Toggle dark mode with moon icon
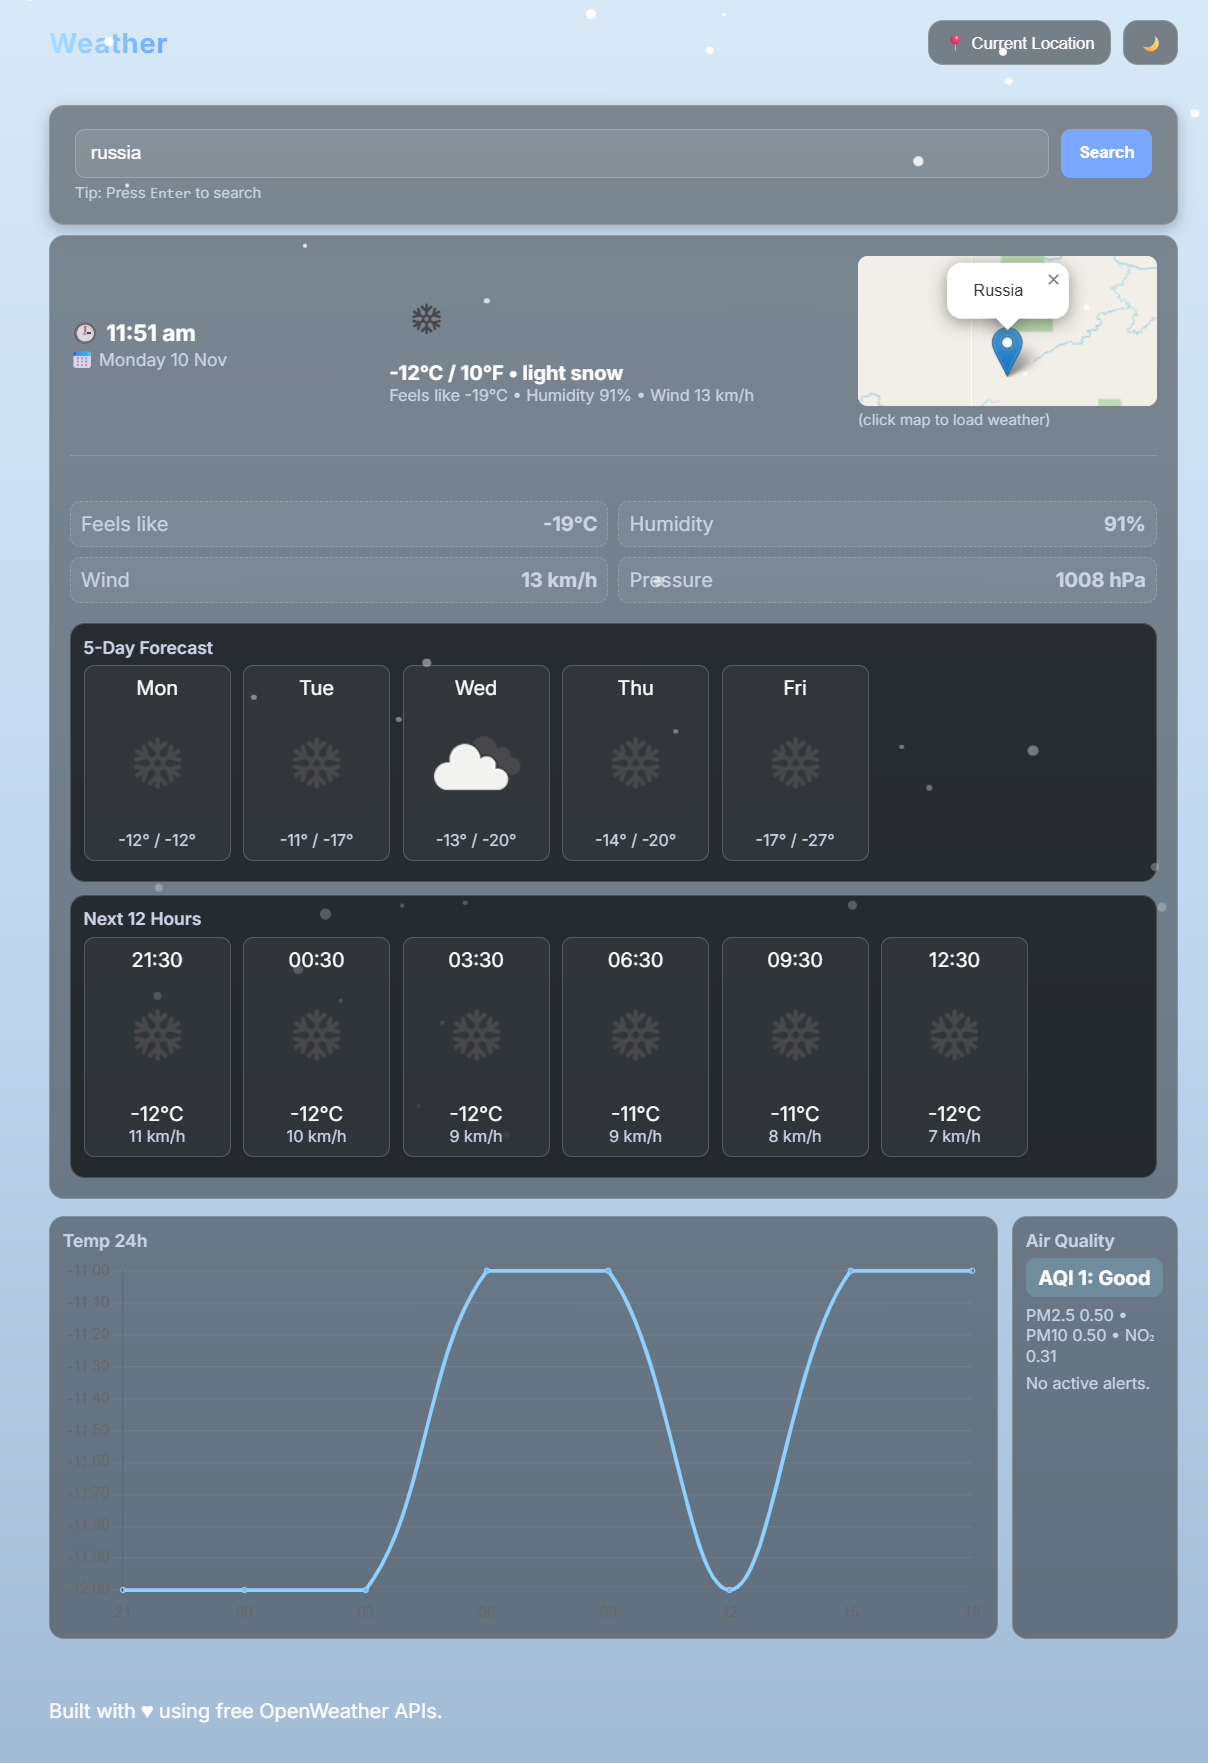 click(x=1150, y=43)
